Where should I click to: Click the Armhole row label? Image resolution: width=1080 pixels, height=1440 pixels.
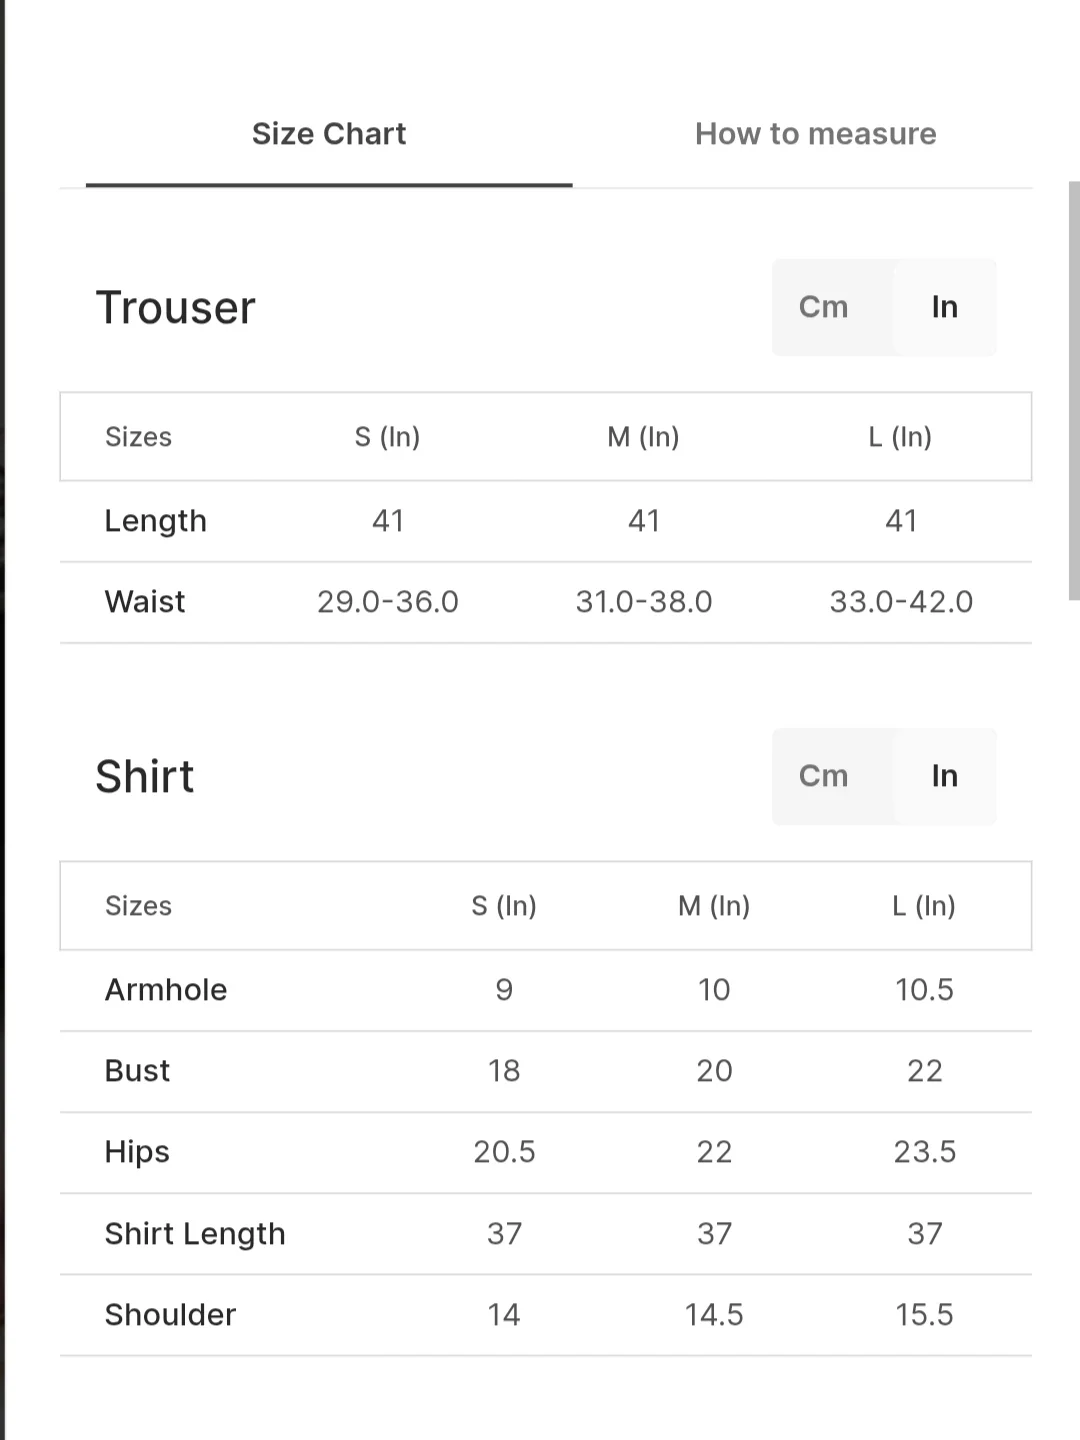tap(166, 990)
